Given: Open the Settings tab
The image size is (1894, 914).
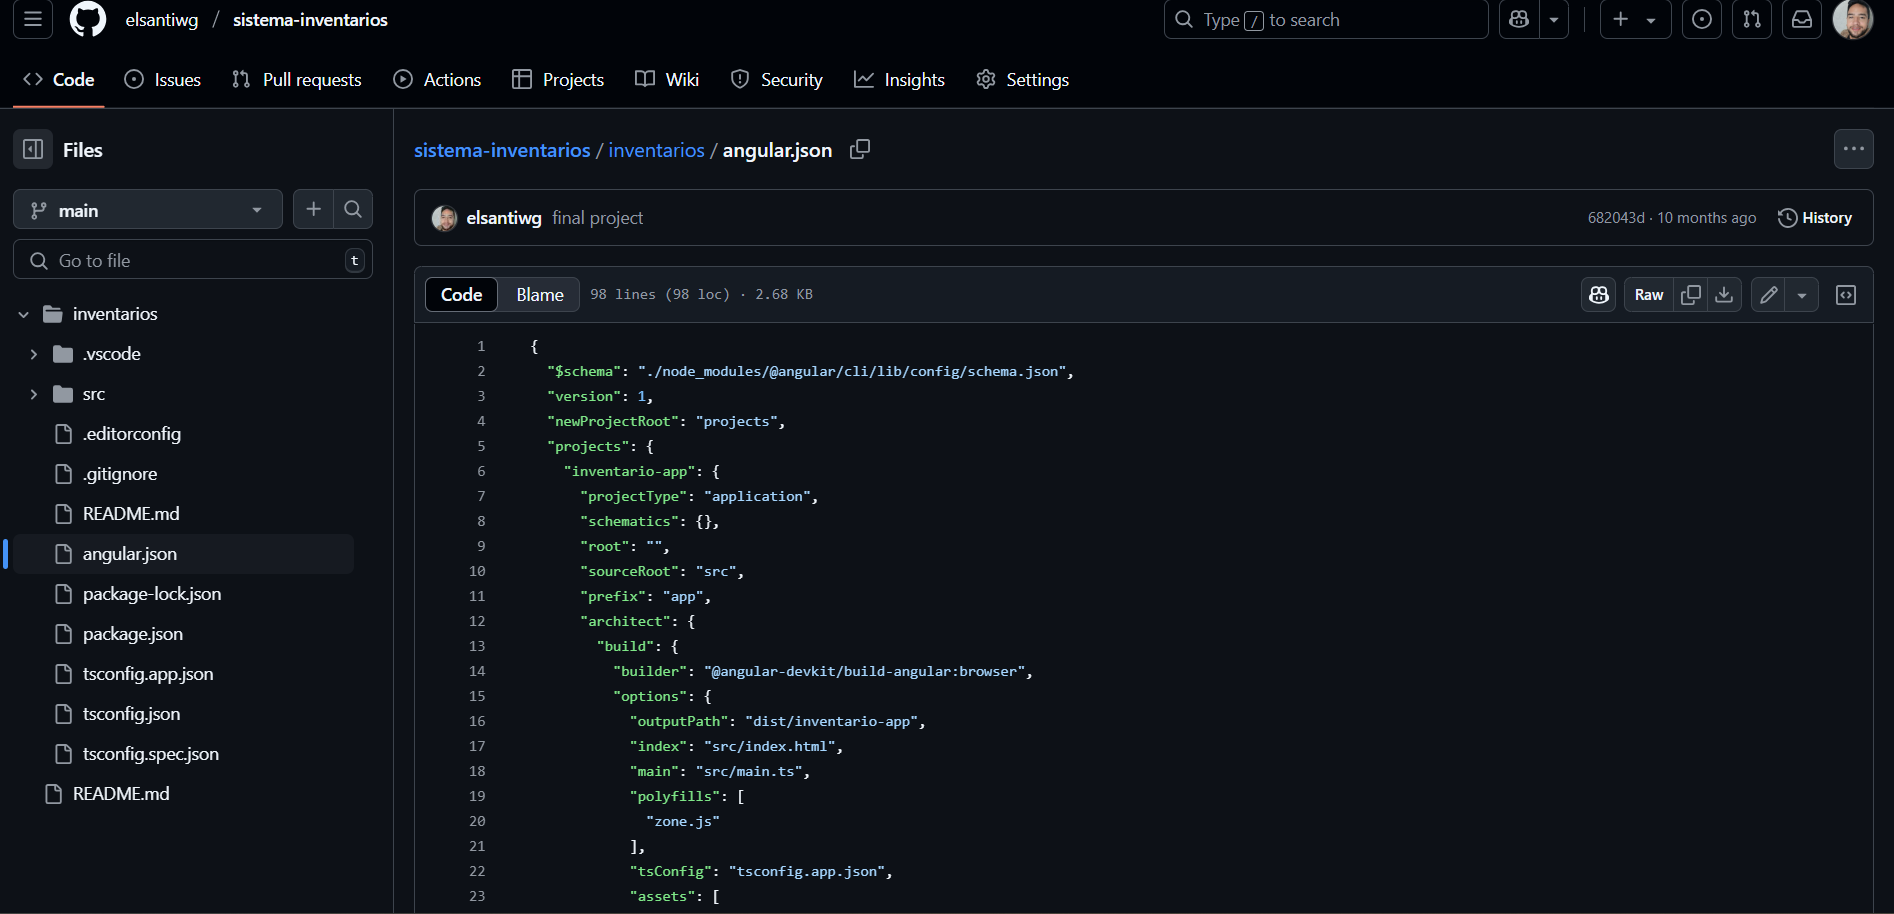Looking at the screenshot, I should (1022, 80).
